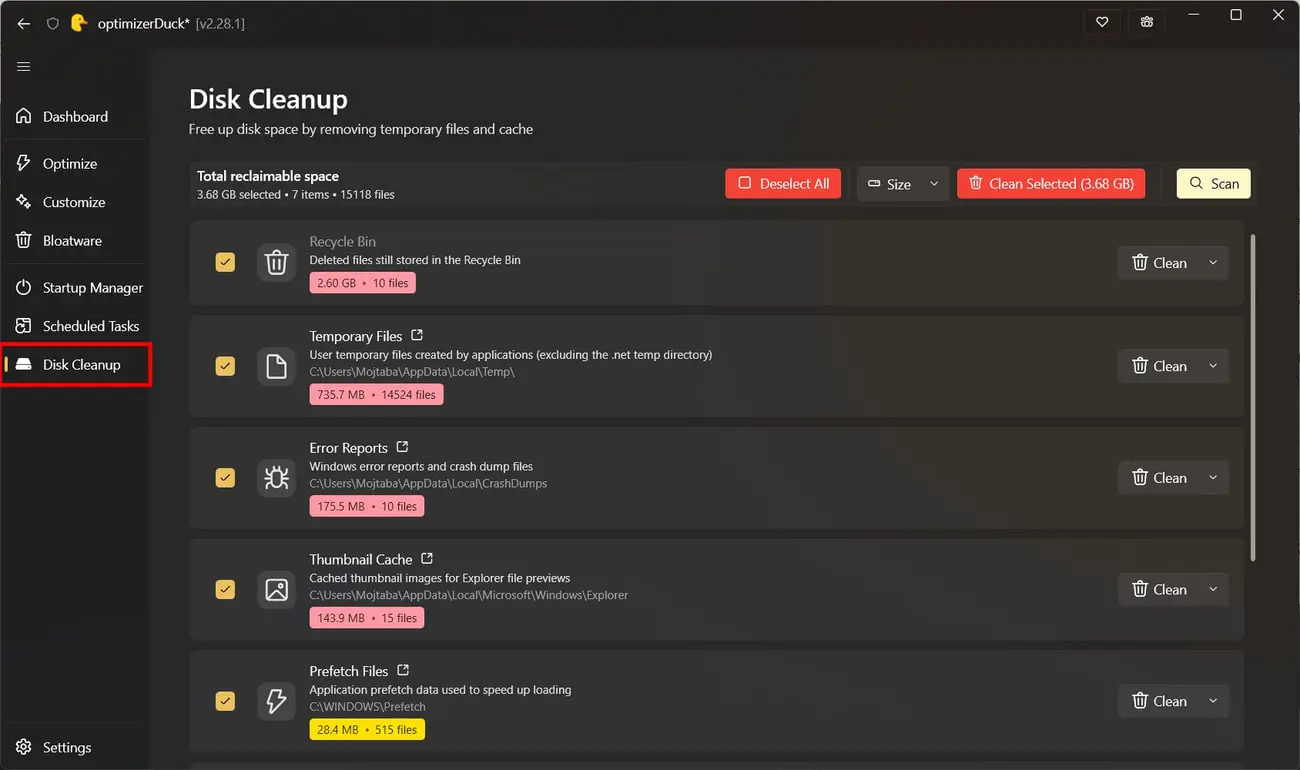1300x770 pixels.
Task: Open the Thumbnail Cache folder link icon
Action: click(427, 558)
